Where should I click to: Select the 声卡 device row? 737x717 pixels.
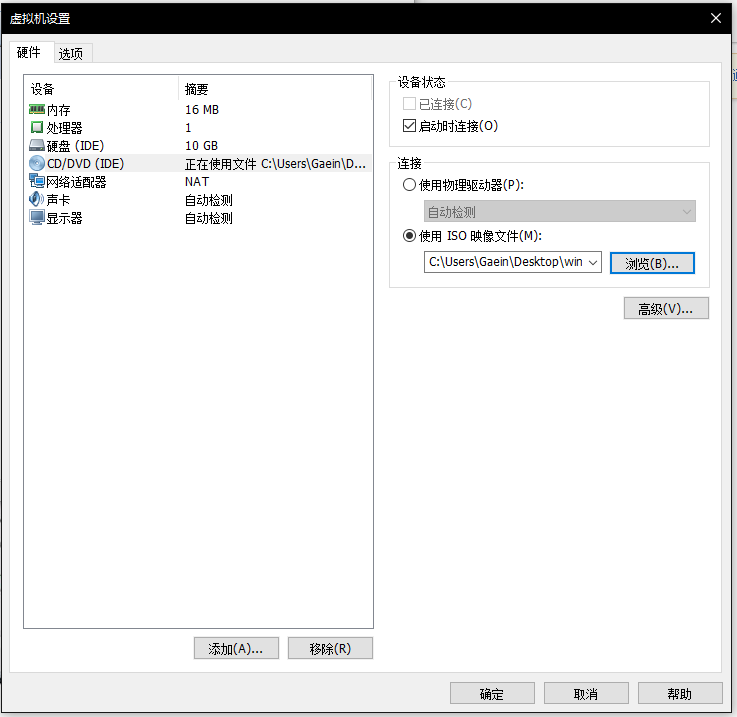click(x=198, y=200)
